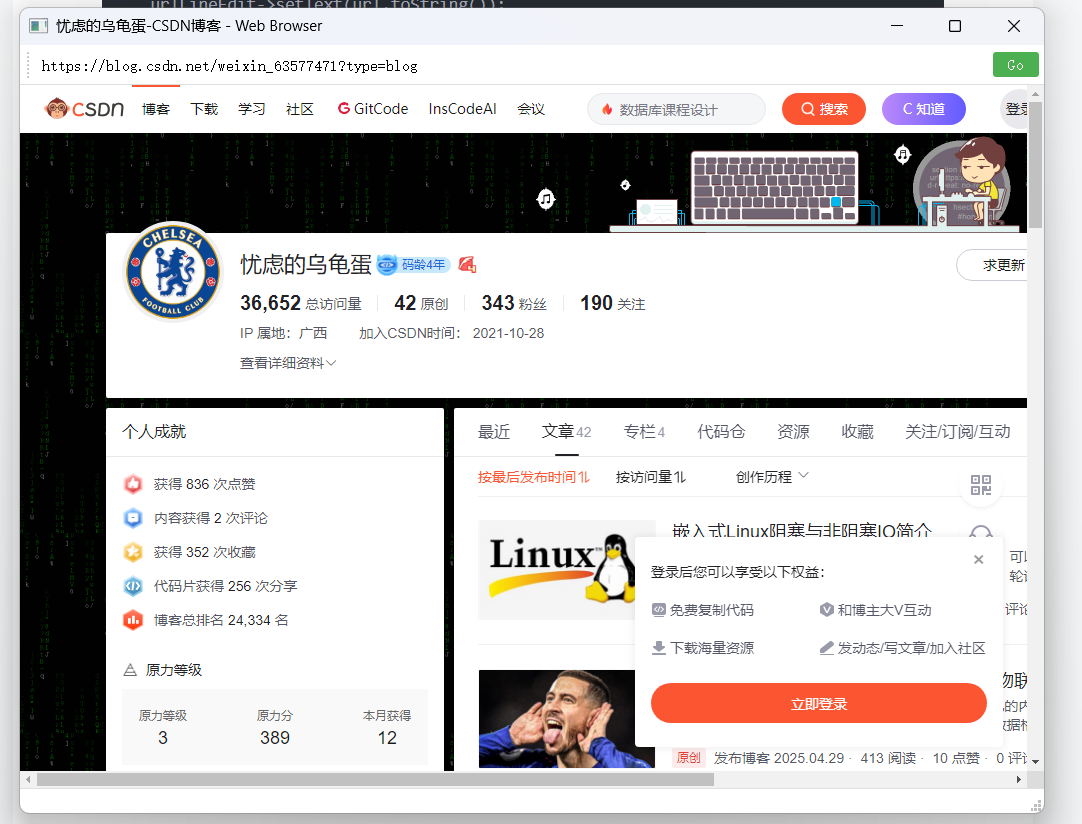Click the flame icon in search box

607,109
